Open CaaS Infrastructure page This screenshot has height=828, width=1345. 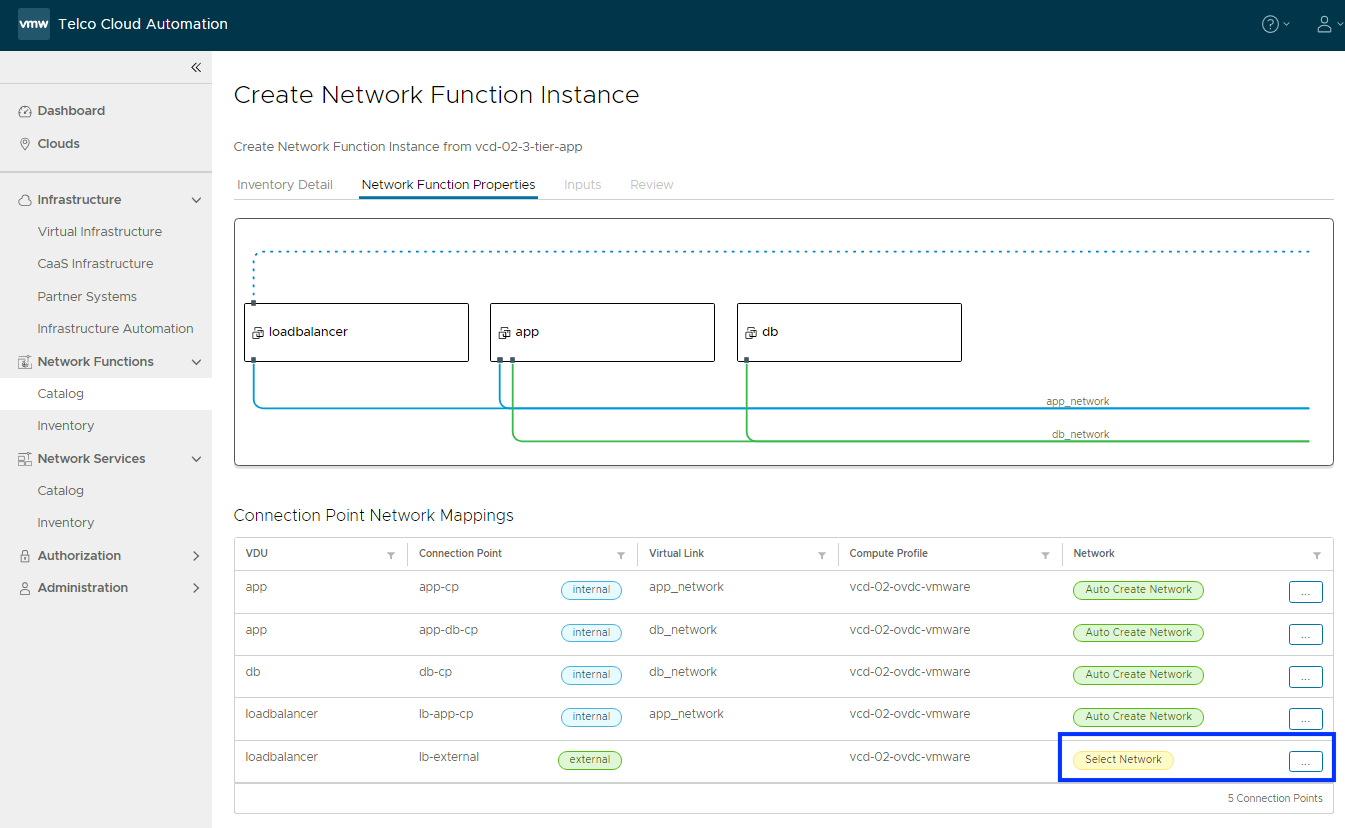point(95,264)
